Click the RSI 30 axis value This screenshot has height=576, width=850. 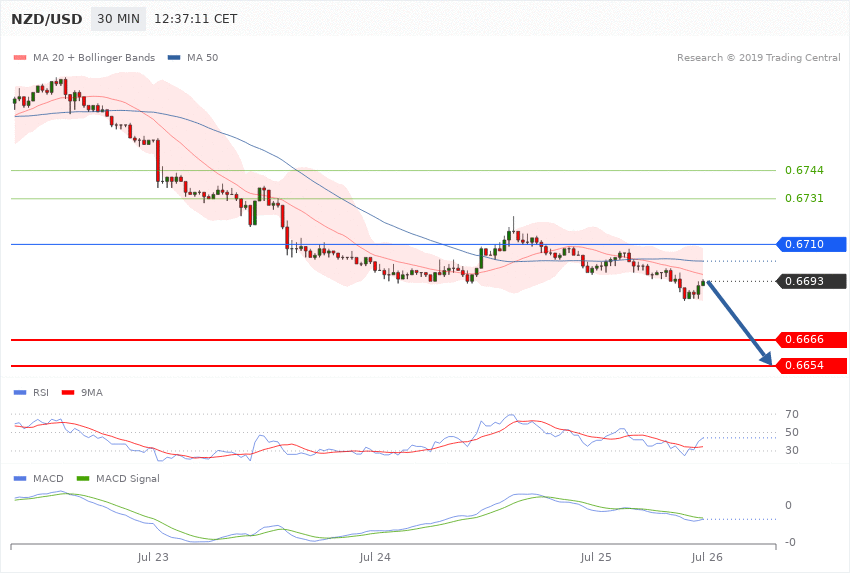791,450
